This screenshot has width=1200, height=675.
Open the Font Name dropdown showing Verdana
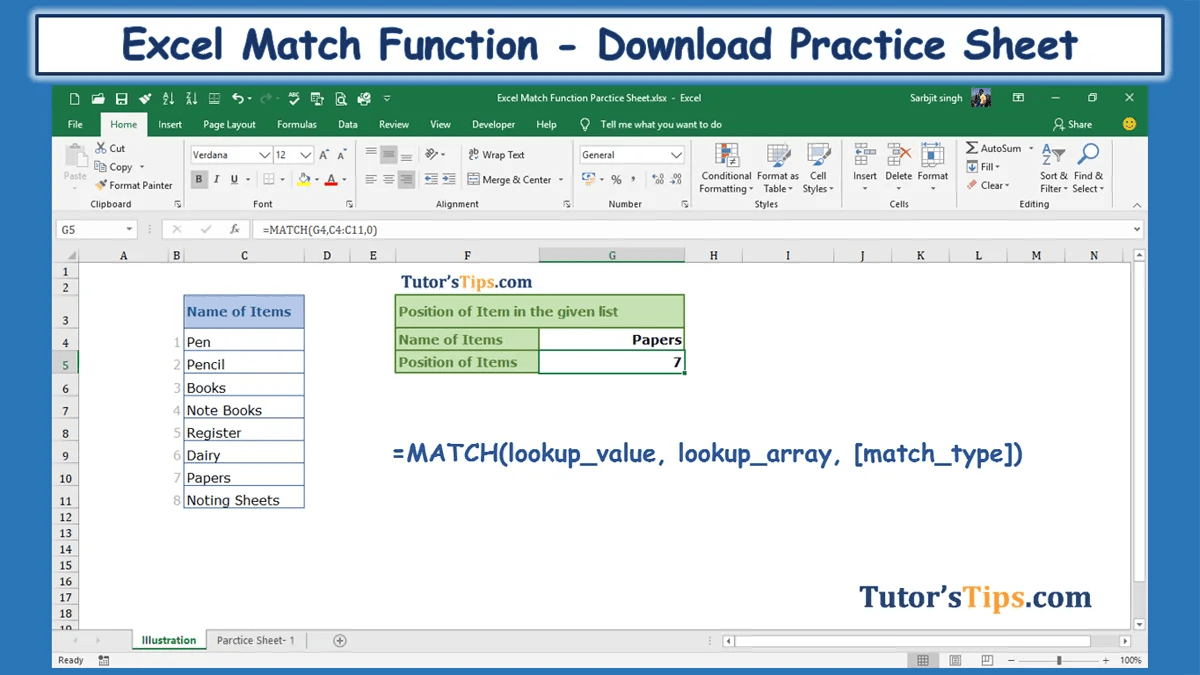231,154
